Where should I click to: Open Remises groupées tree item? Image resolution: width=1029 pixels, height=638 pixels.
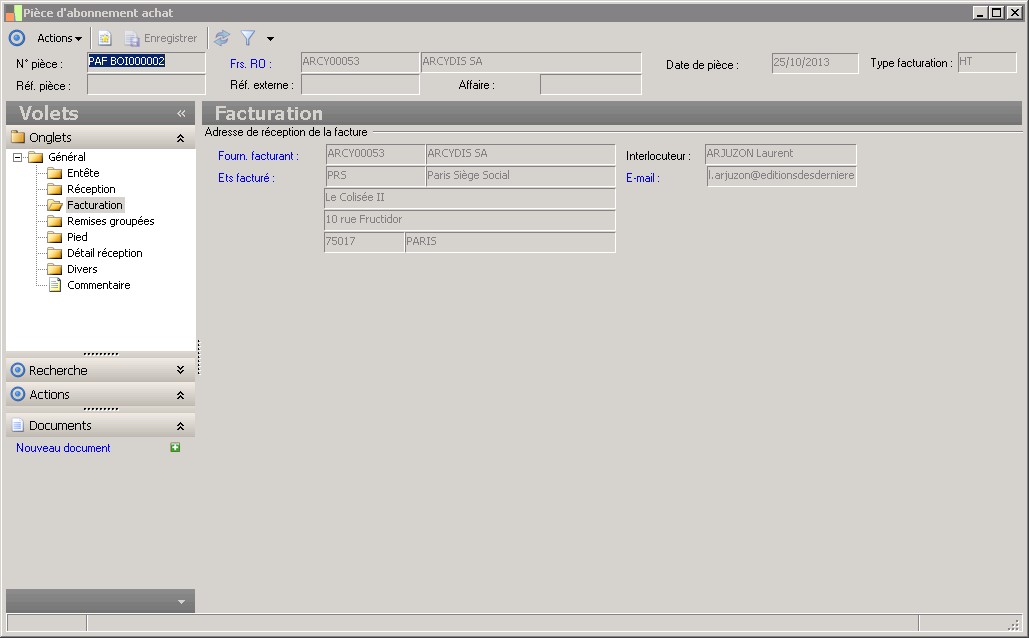pos(110,221)
